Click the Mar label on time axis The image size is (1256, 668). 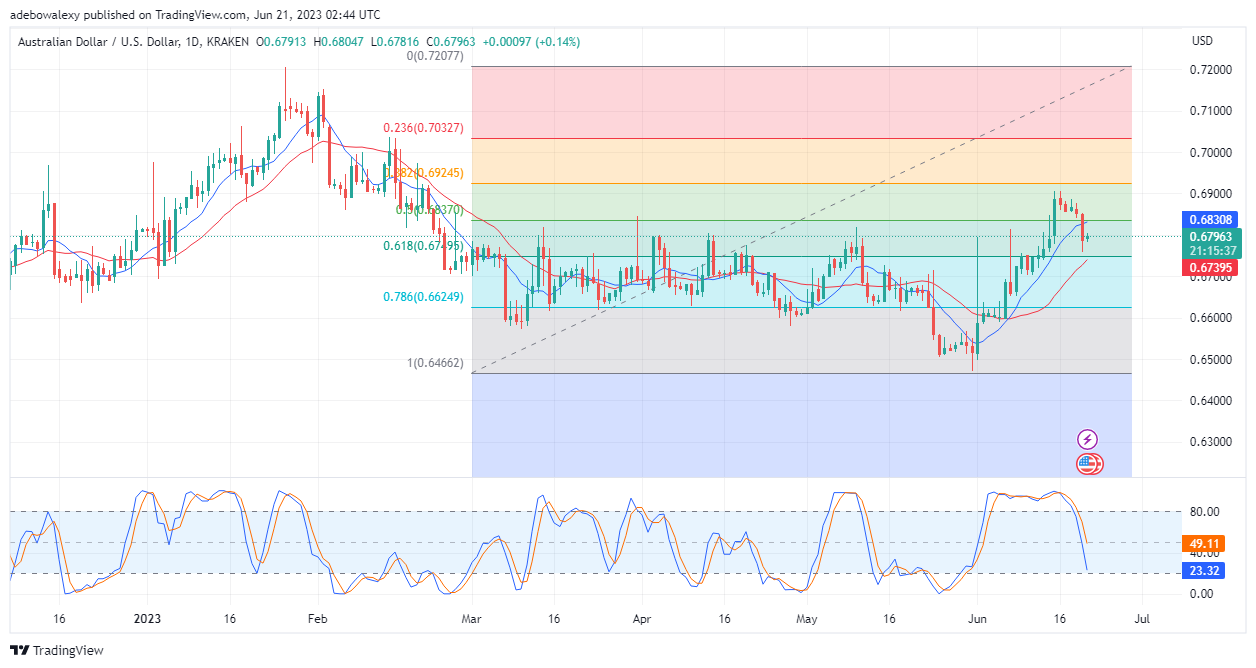point(472,619)
